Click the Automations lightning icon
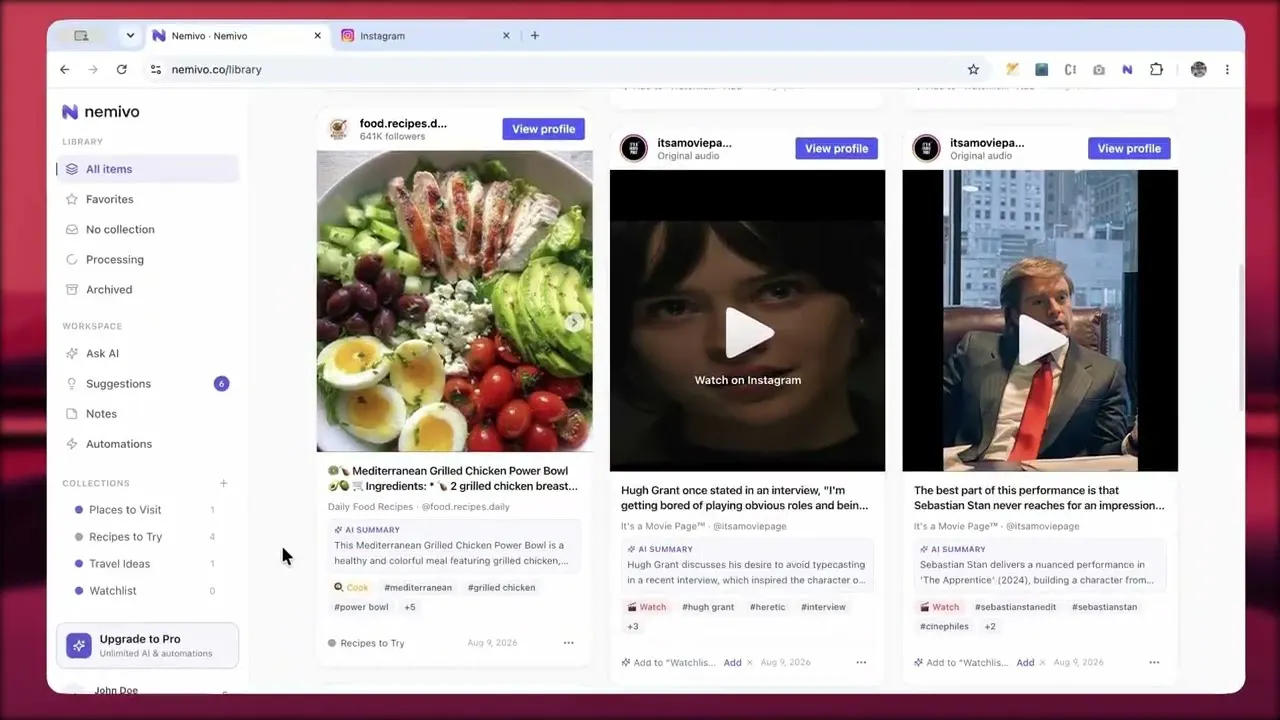The height and width of the screenshot is (720, 1280). pos(72,443)
